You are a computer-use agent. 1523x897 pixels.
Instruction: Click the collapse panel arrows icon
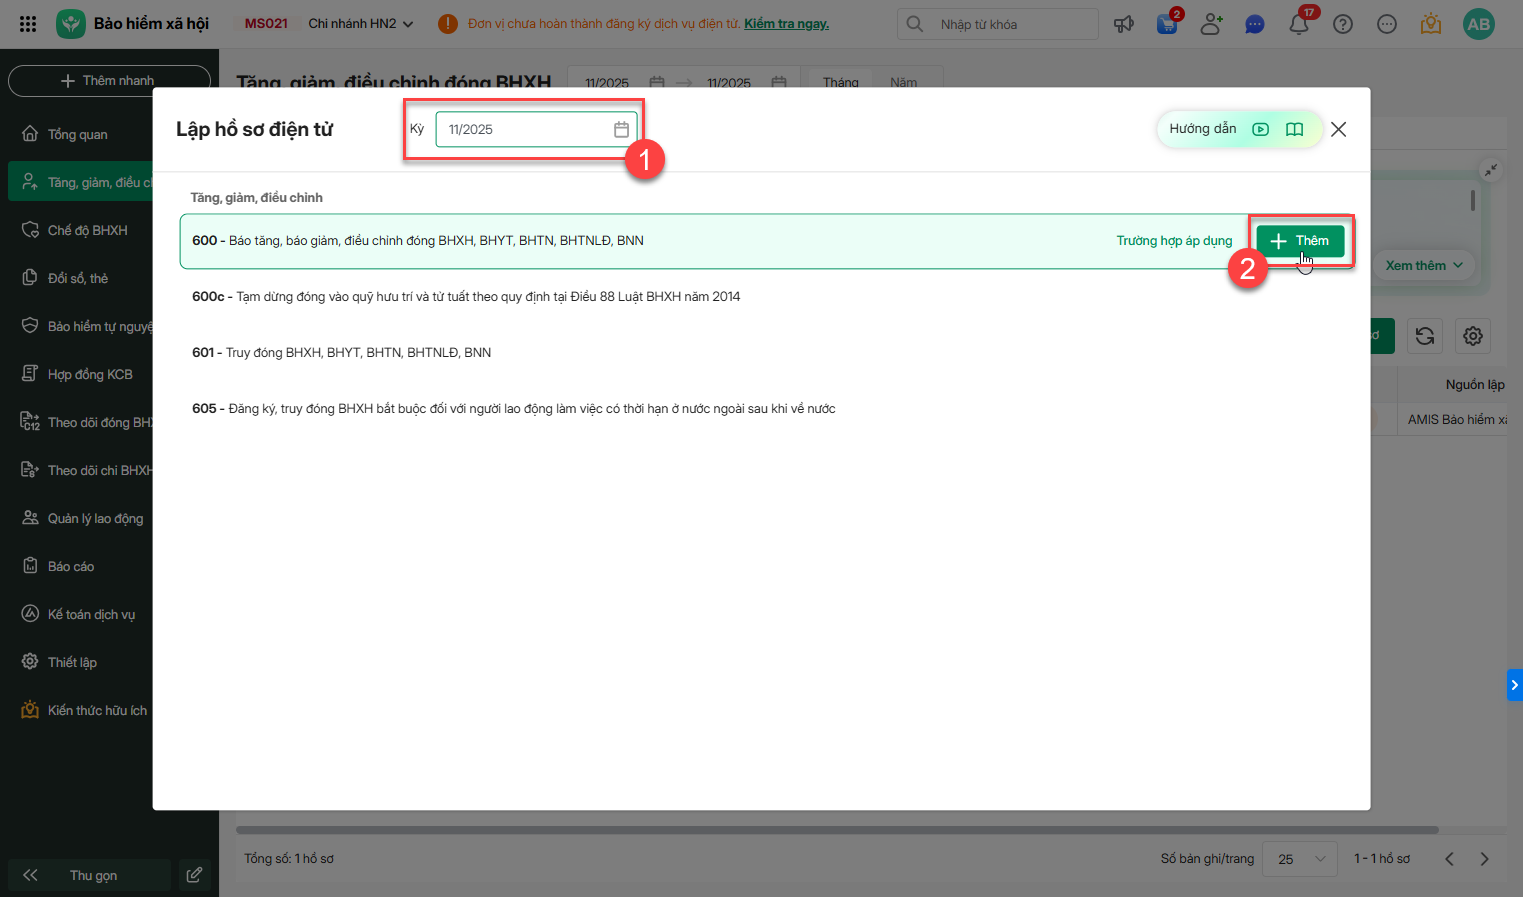tap(1491, 170)
